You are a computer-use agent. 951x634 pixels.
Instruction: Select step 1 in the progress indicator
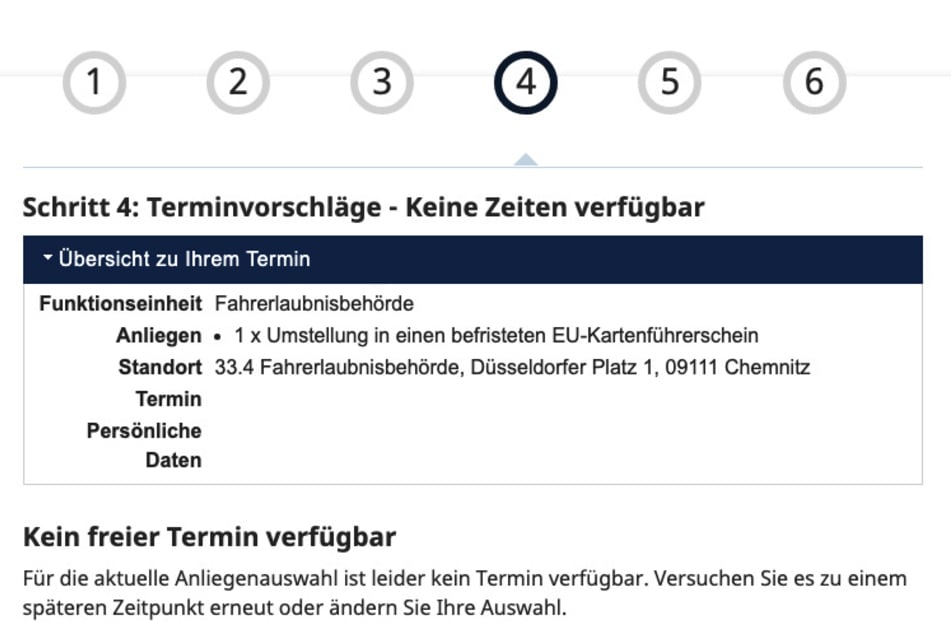click(93, 80)
